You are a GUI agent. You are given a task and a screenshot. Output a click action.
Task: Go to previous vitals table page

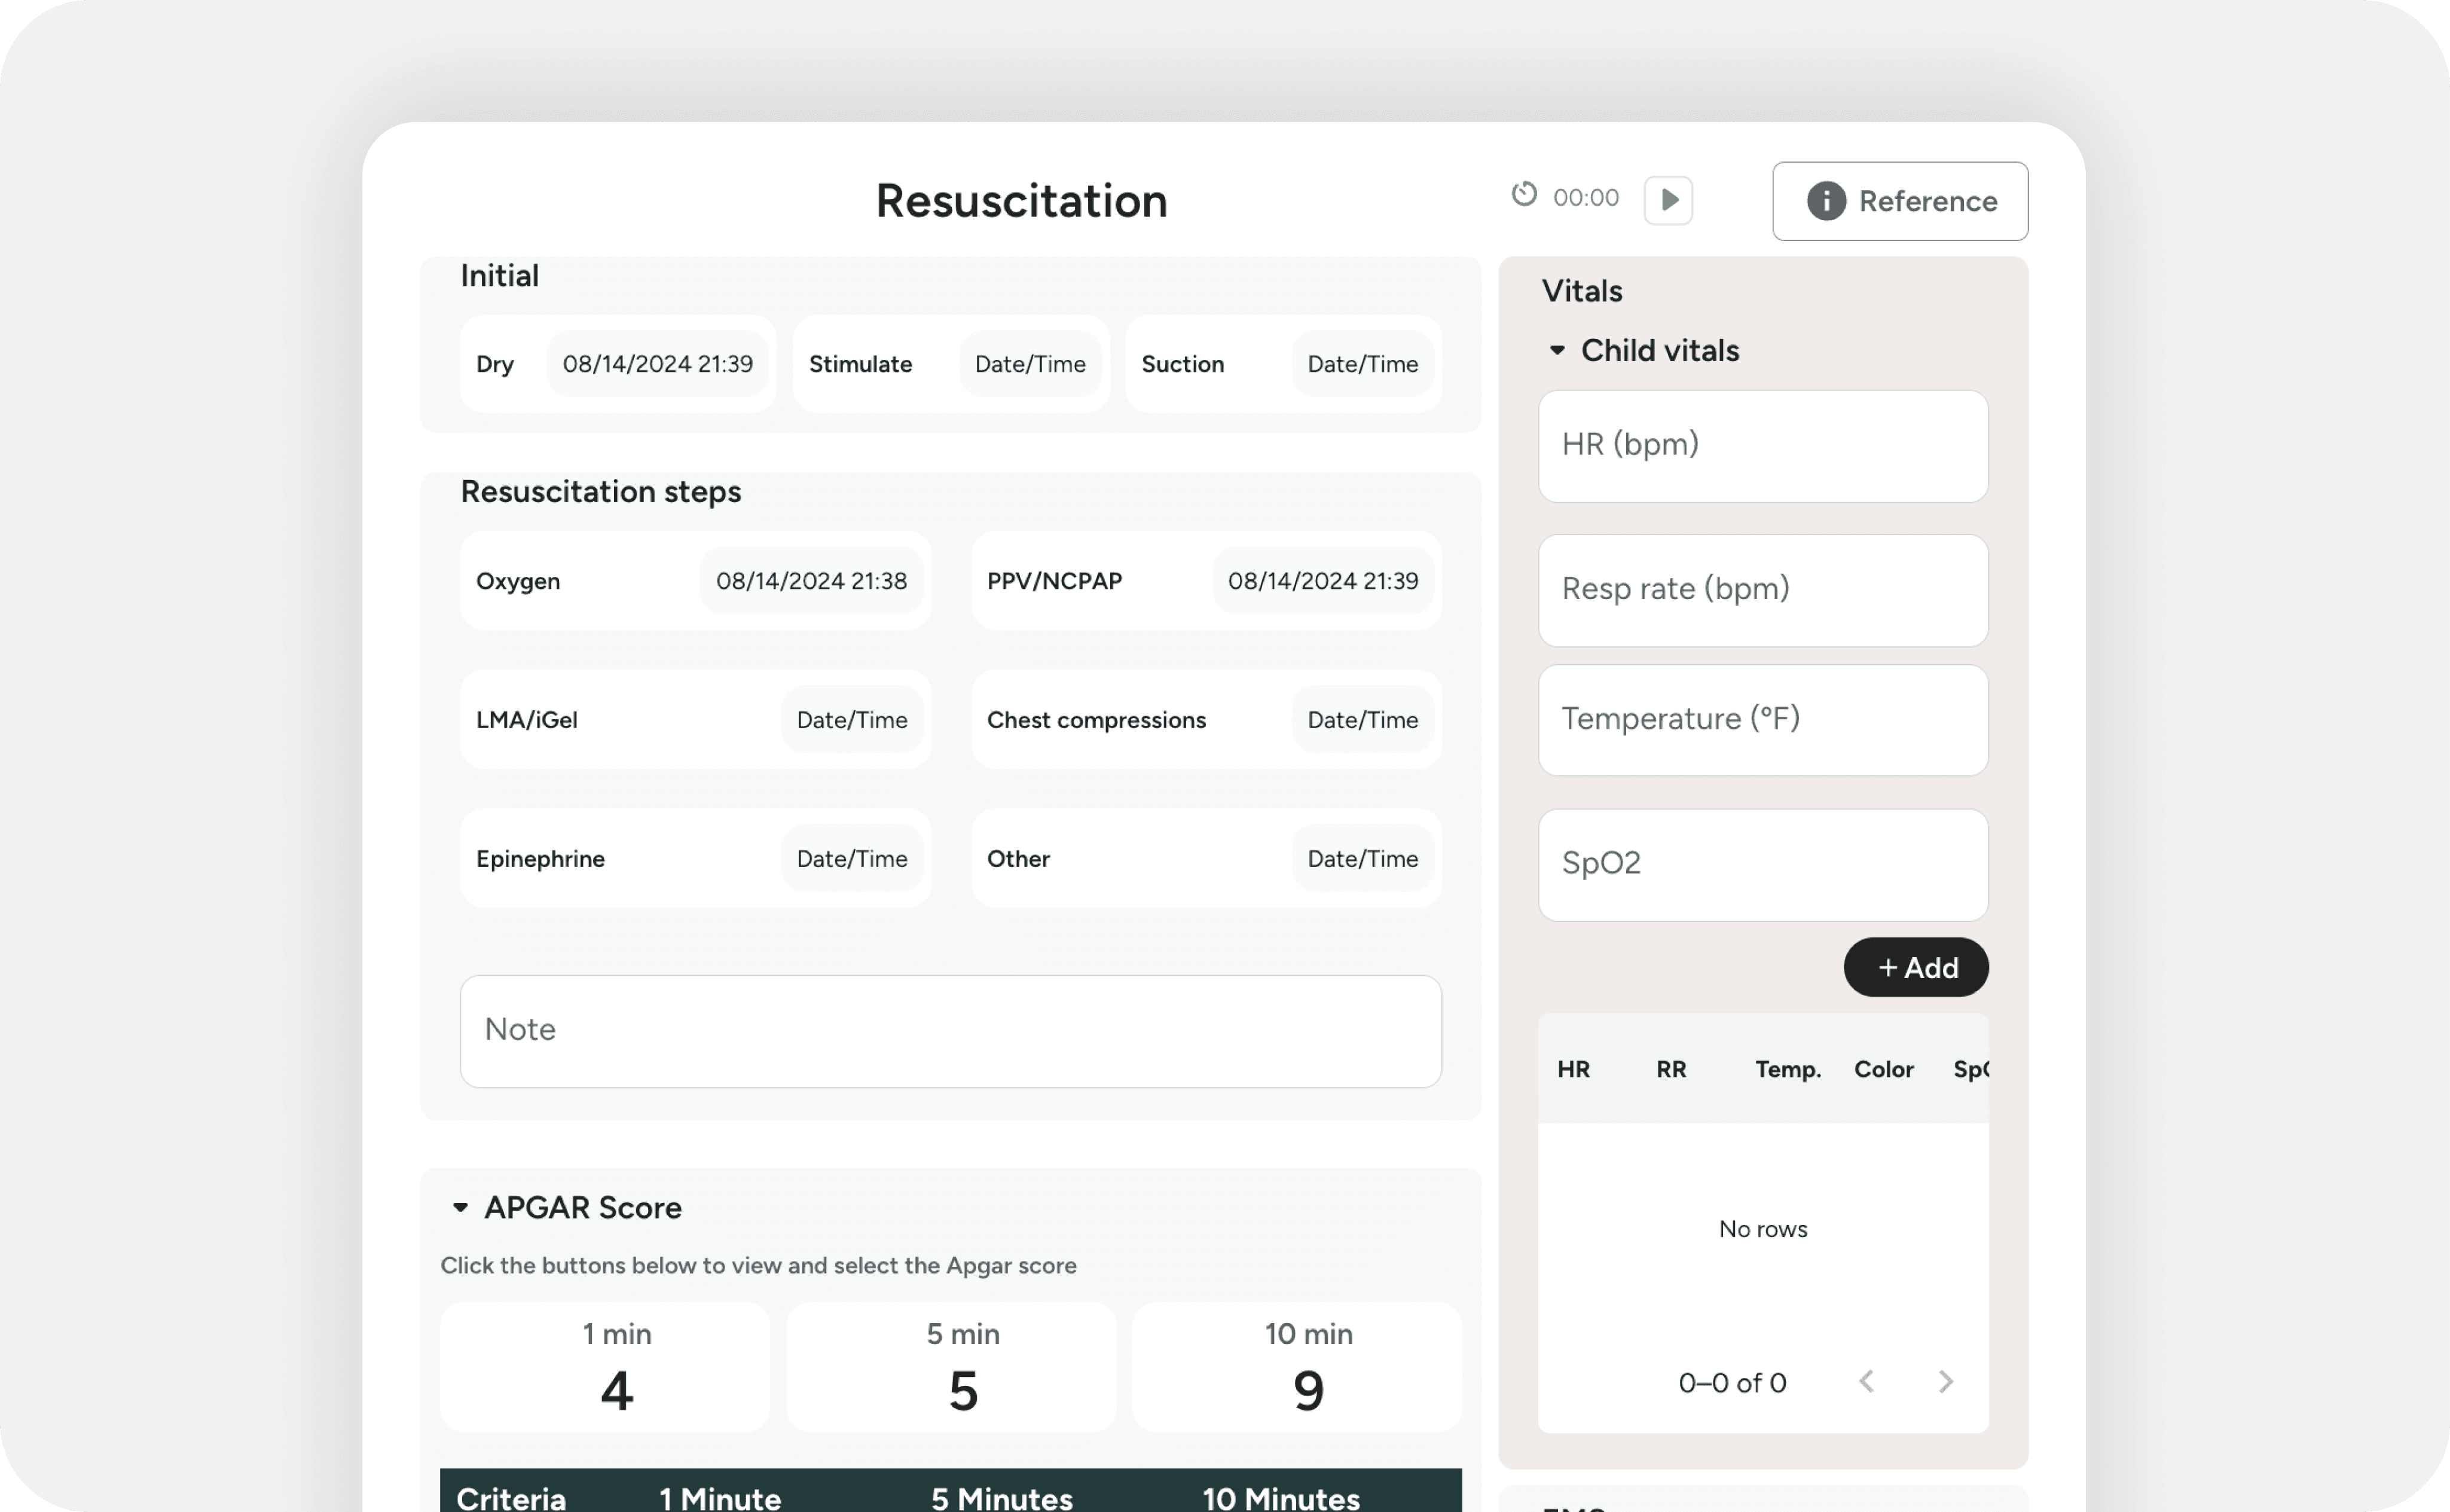click(x=1866, y=1382)
